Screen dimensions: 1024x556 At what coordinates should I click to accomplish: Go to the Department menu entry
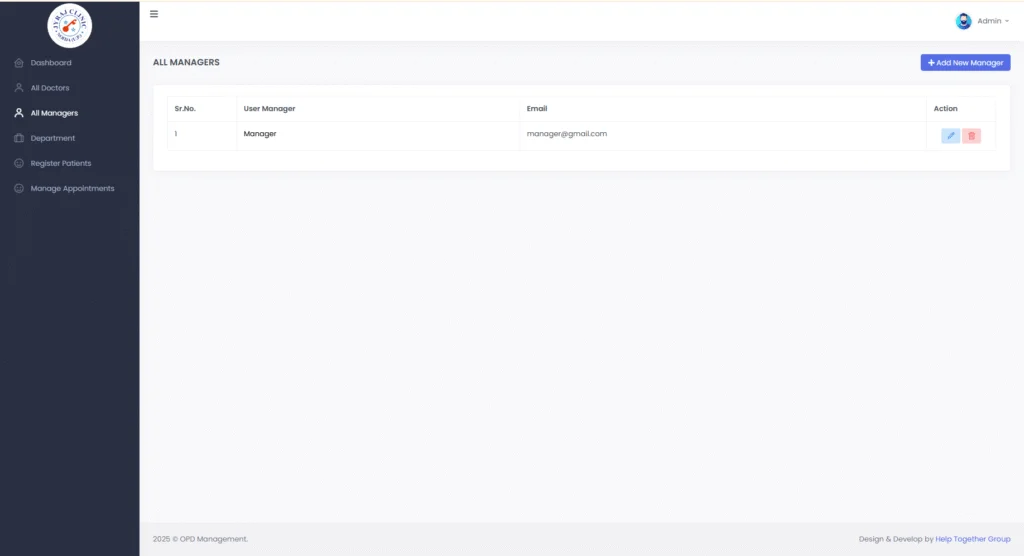pos(53,138)
